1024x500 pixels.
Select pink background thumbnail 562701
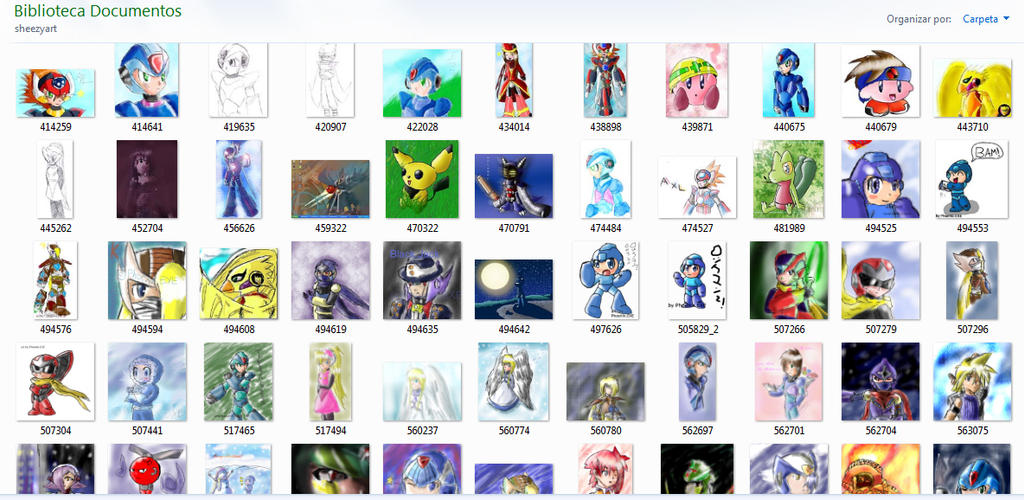point(789,382)
